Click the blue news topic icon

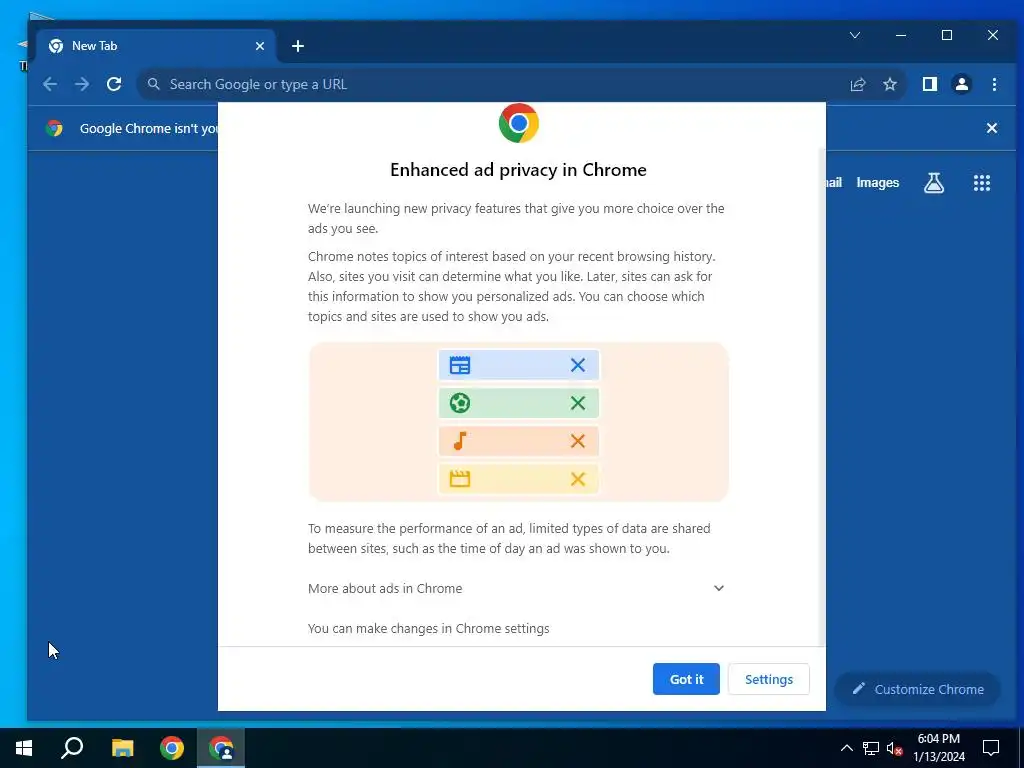click(x=460, y=365)
